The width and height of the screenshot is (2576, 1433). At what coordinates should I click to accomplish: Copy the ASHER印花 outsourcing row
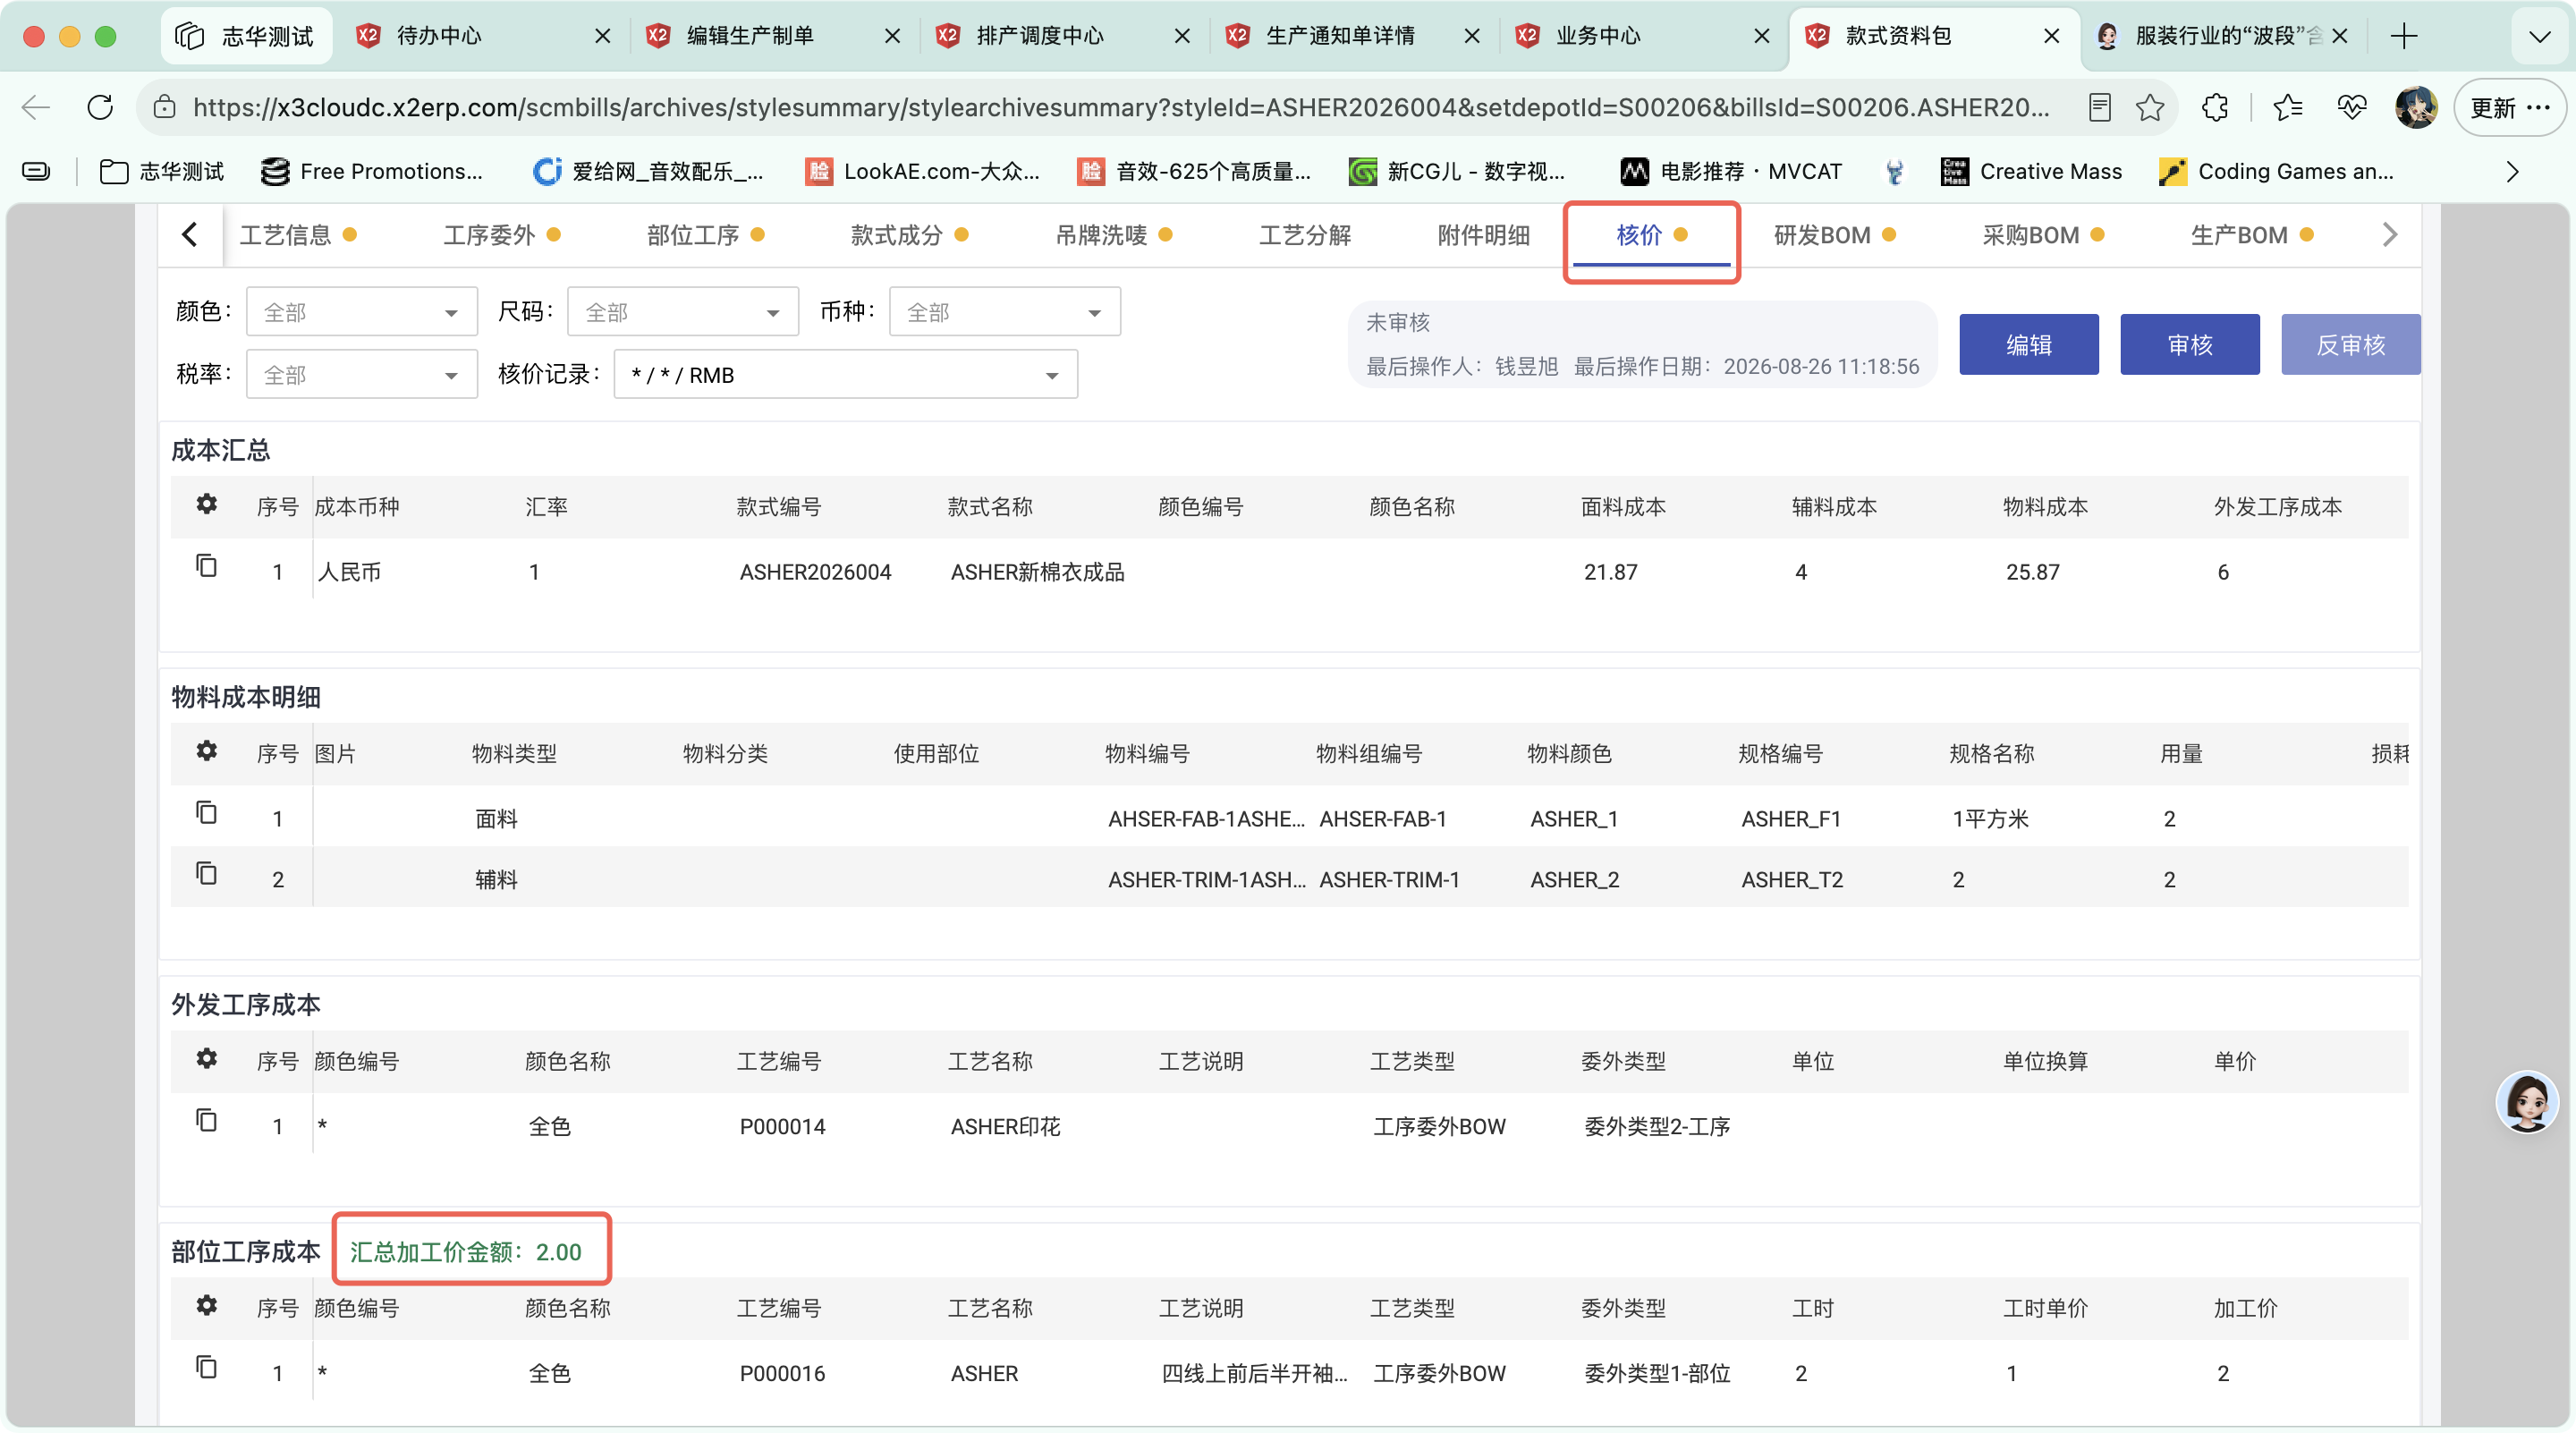(x=206, y=1122)
